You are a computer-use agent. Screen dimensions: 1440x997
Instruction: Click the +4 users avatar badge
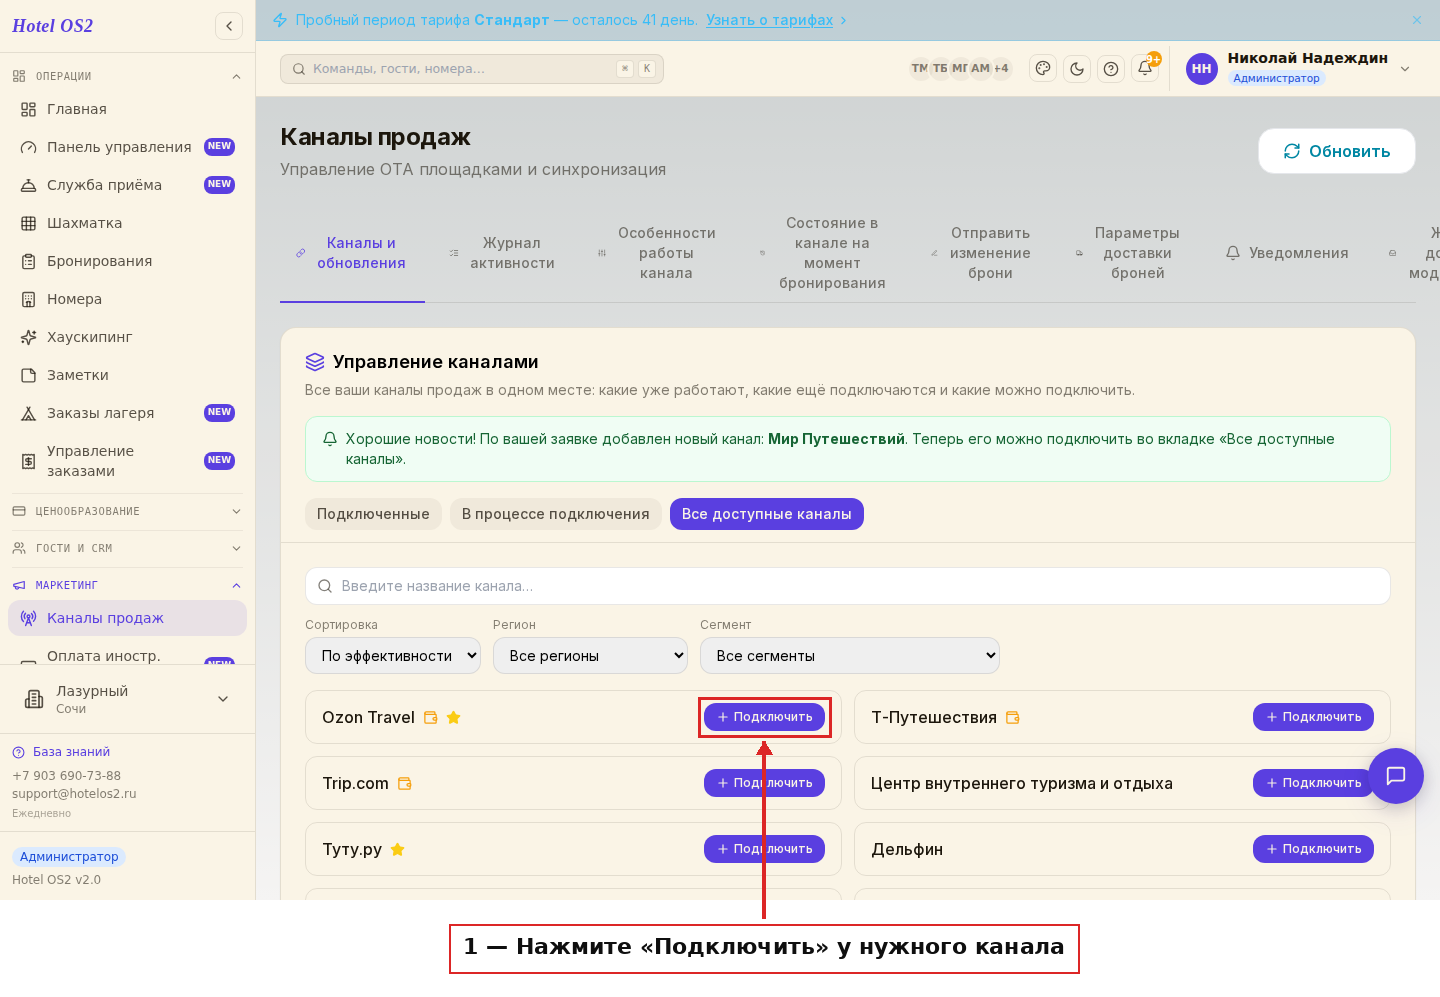pyautogui.click(x=1001, y=68)
